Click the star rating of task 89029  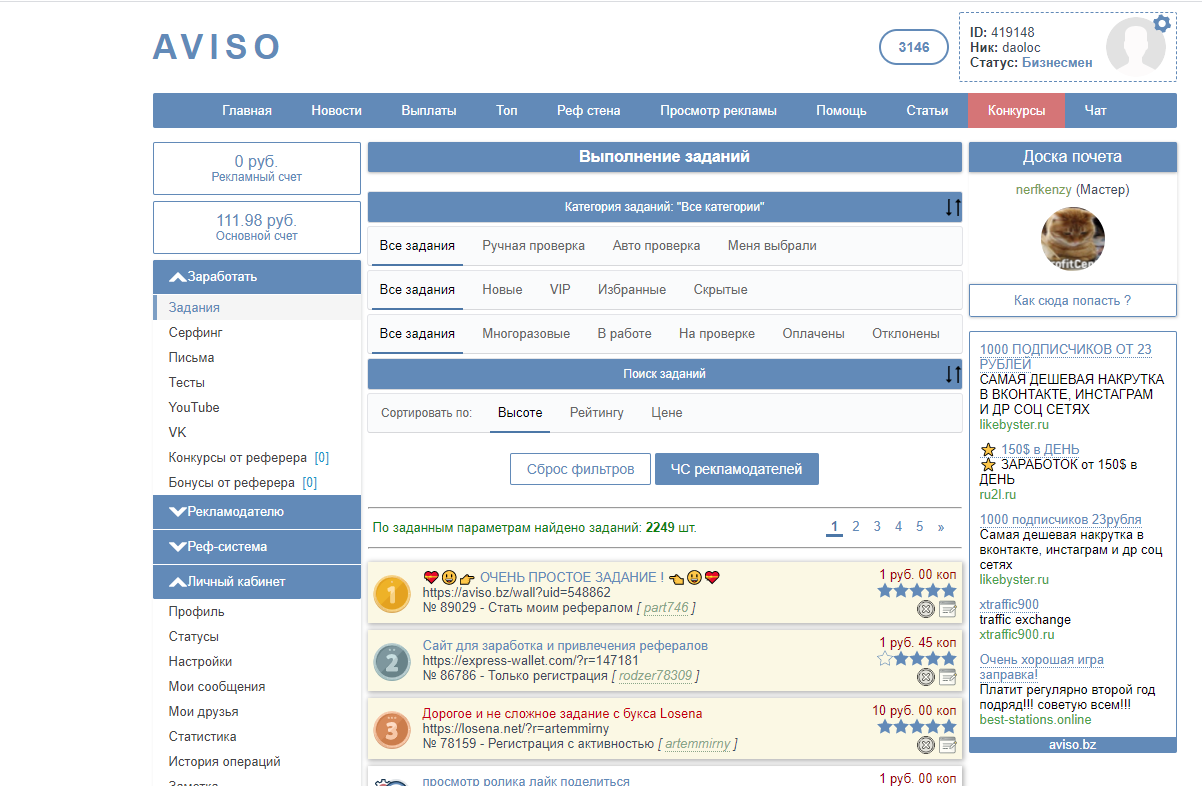point(917,591)
